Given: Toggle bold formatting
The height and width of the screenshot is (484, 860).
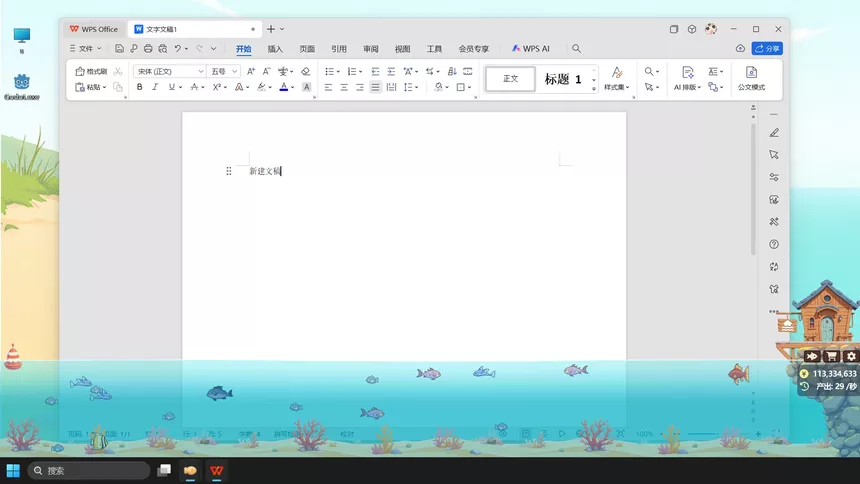Looking at the screenshot, I should pyautogui.click(x=139, y=87).
